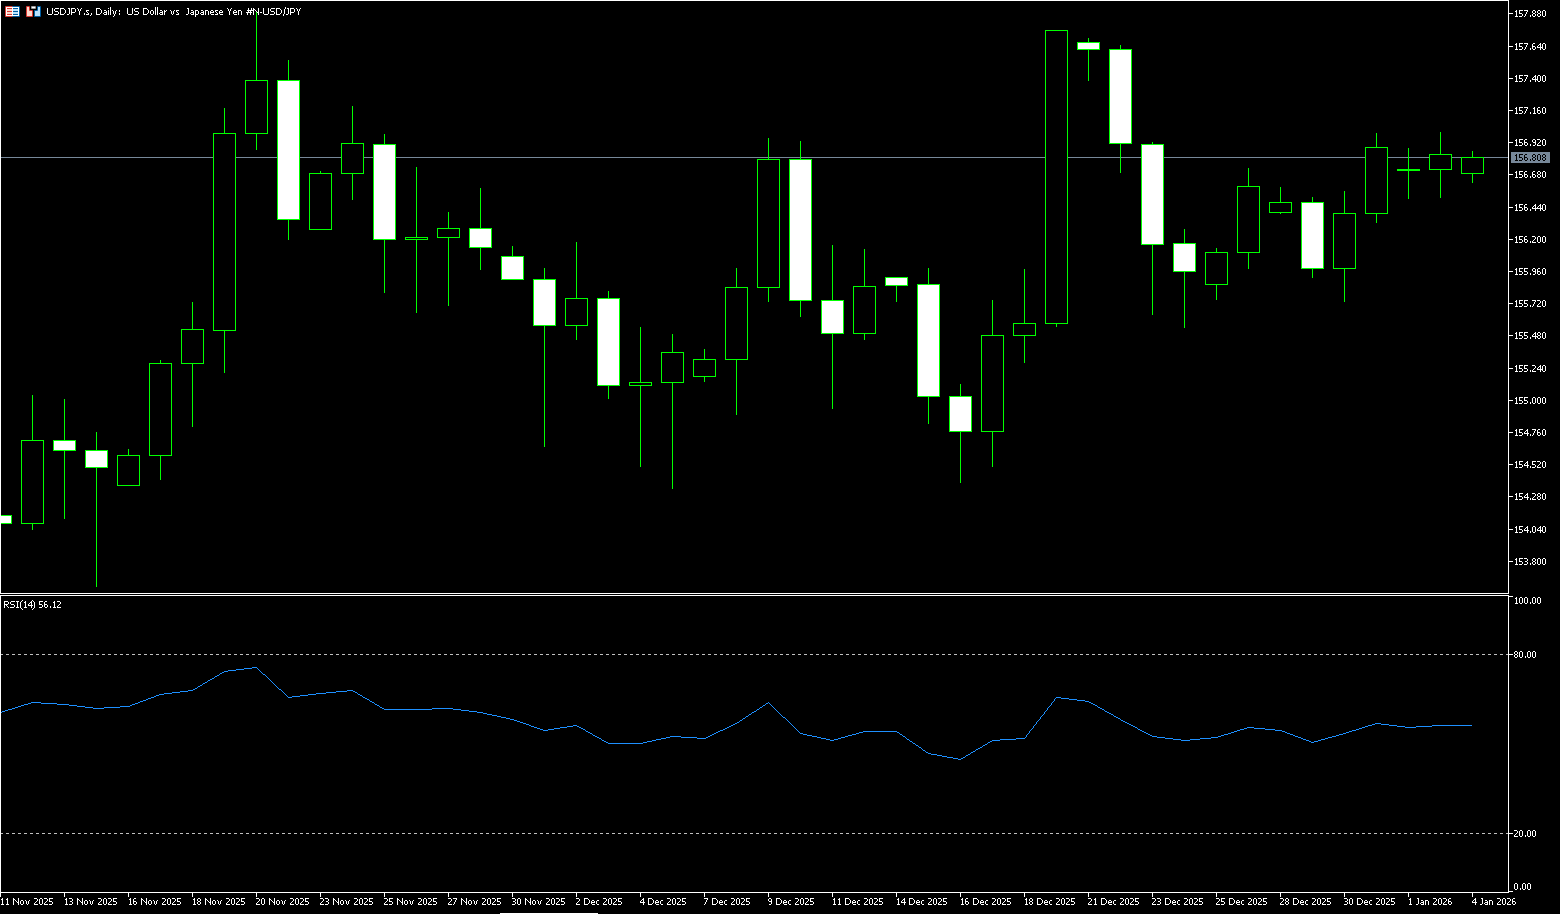Screen dimensions: 1560x914
Task: Select the last candlestick on the chart
Action: coord(1472,166)
